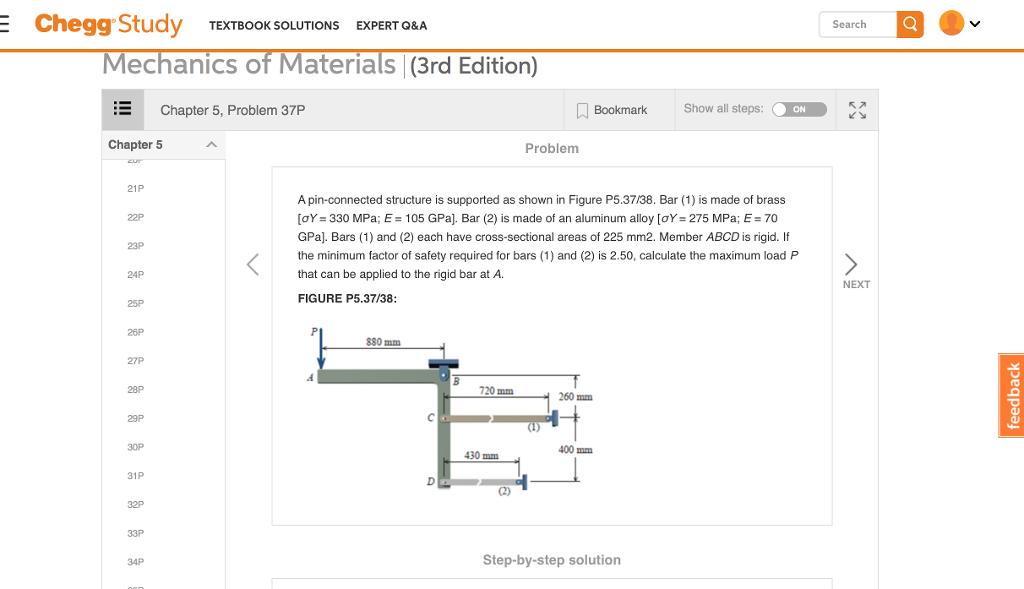Click the Chegg Study logo
1024x589 pixels.
(108, 25)
